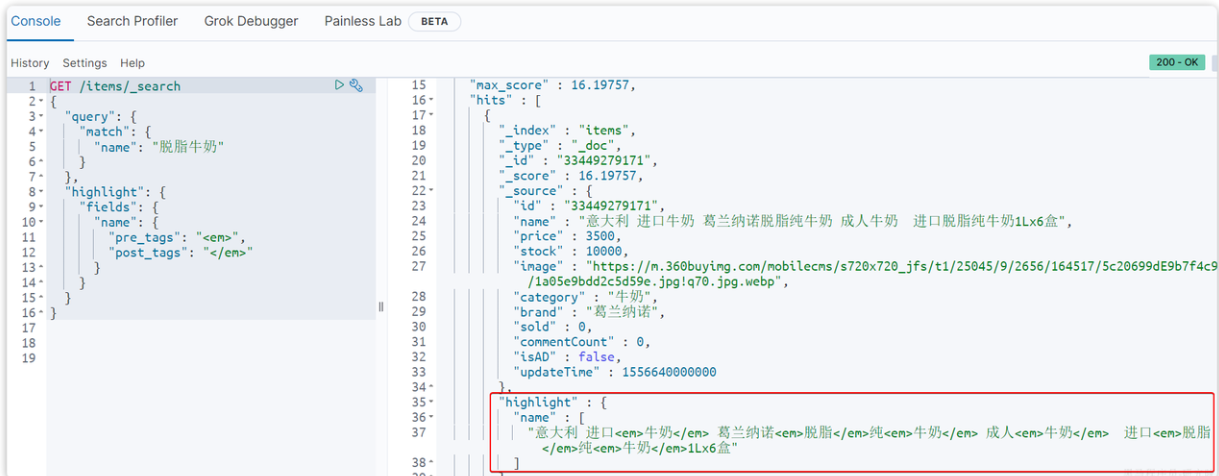This screenshot has height=476, width=1219.
Task: Fold the "_source" object on response line 22
Action: coord(430,191)
